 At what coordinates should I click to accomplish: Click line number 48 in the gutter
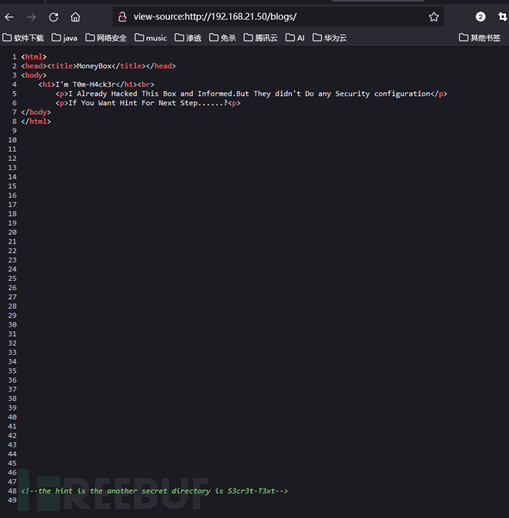click(12, 491)
